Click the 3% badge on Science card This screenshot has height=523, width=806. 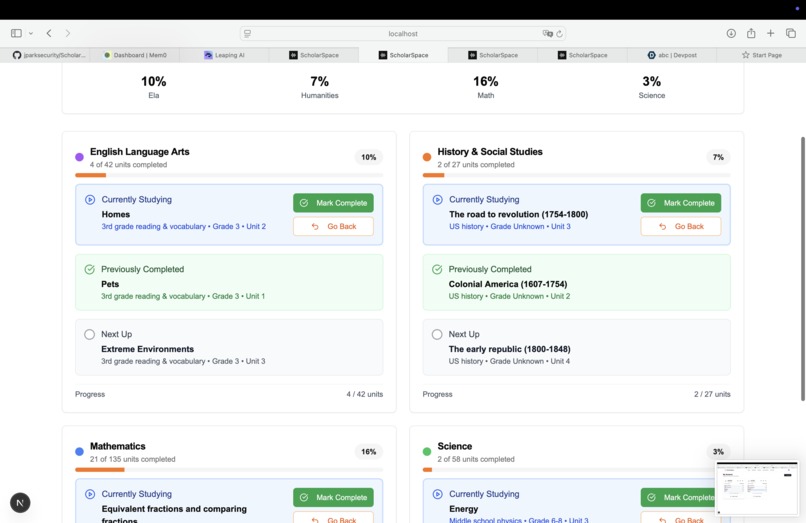pos(718,452)
